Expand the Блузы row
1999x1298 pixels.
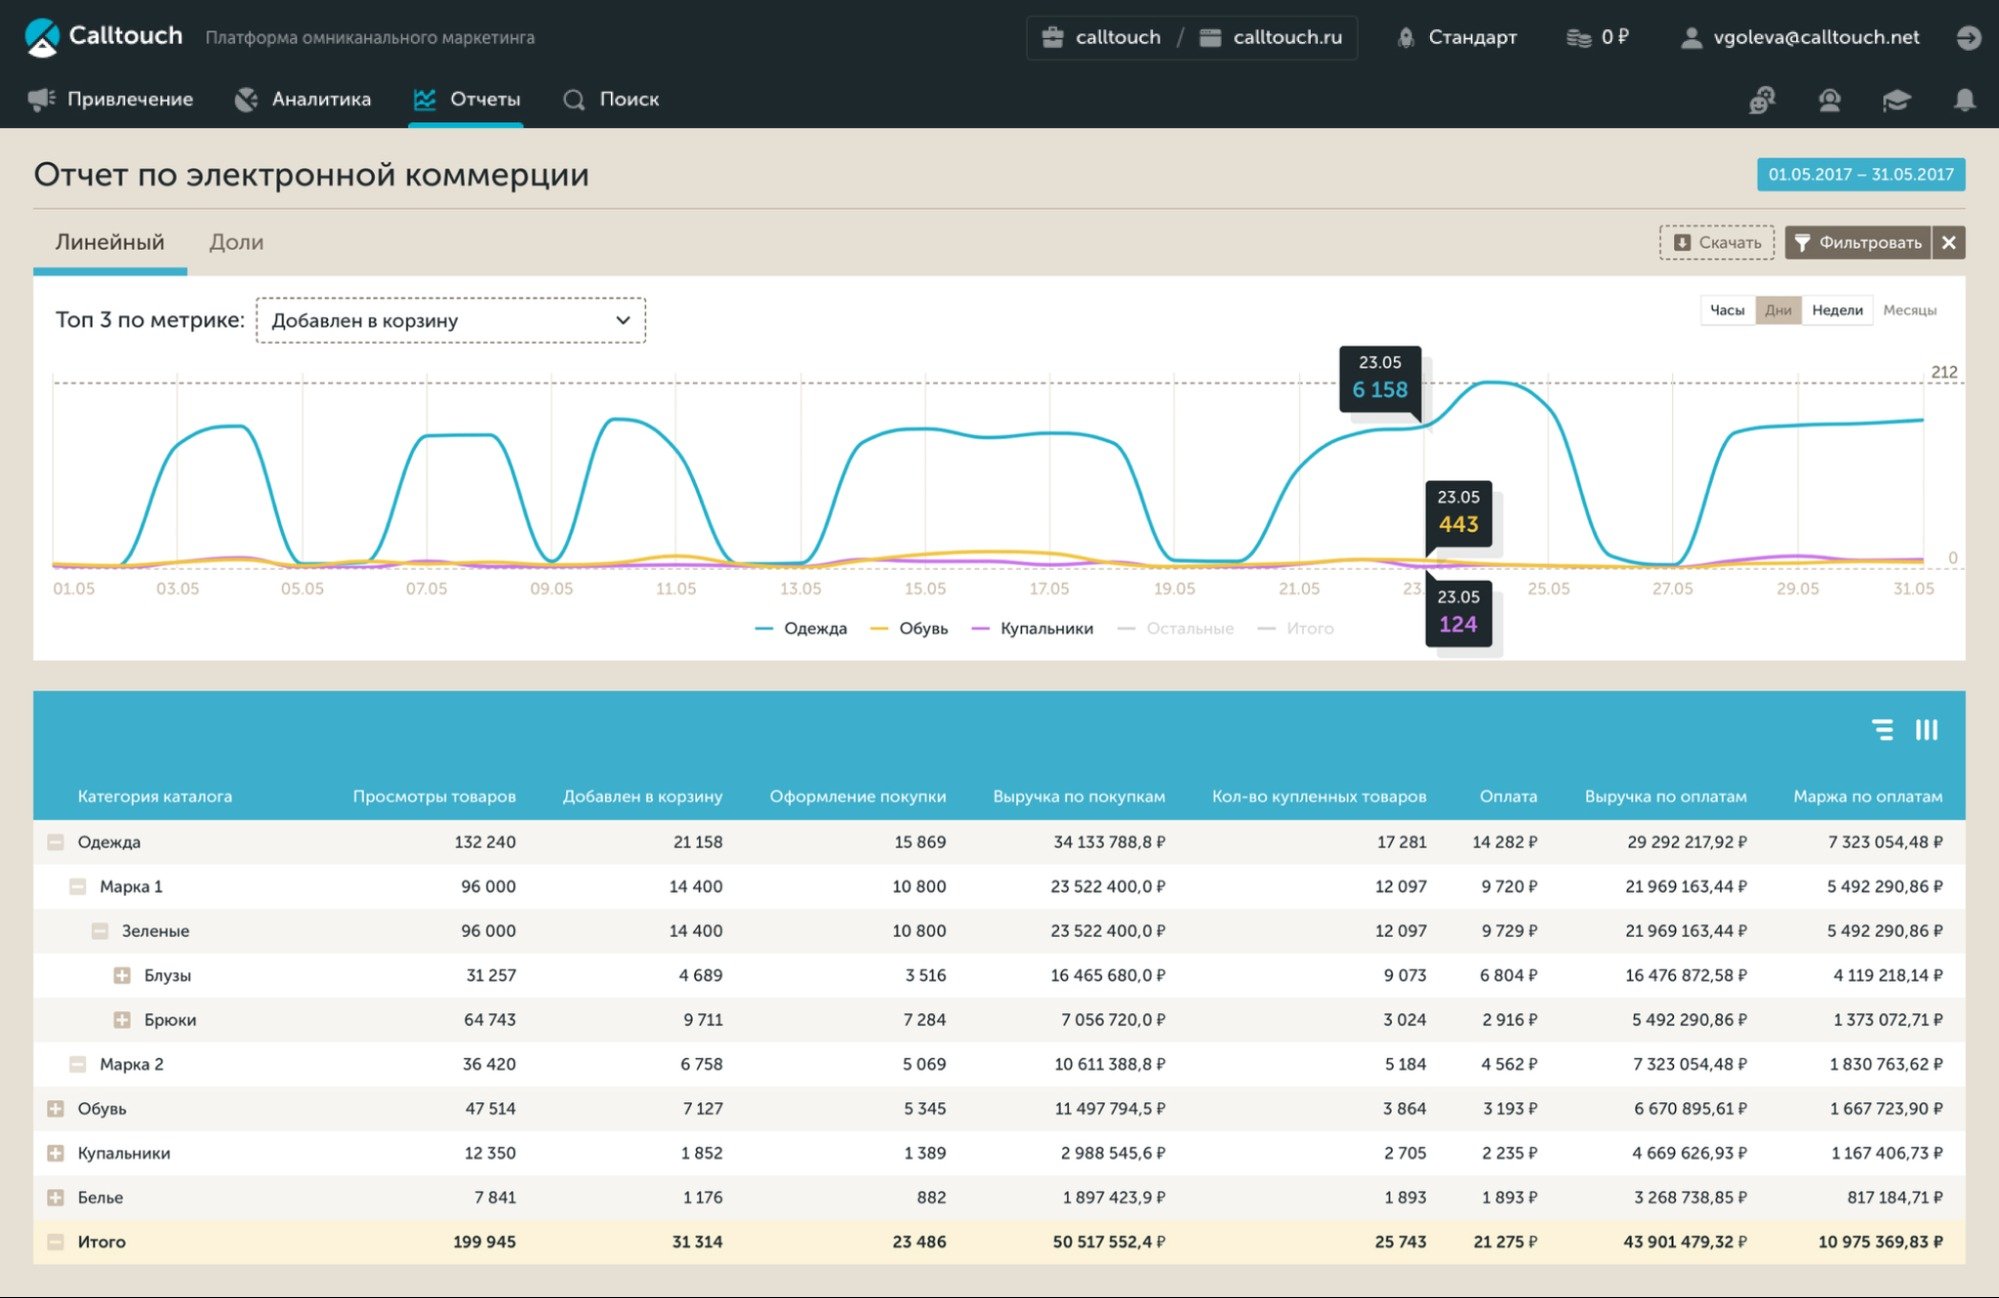click(x=122, y=976)
